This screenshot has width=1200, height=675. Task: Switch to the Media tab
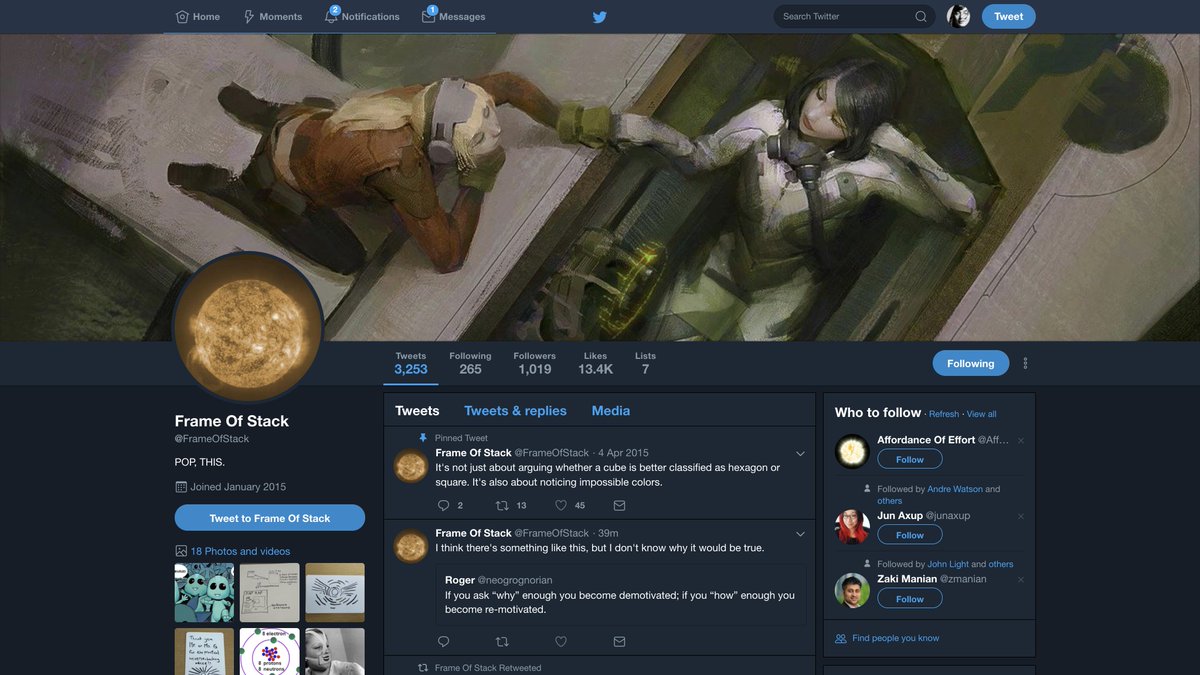(611, 411)
